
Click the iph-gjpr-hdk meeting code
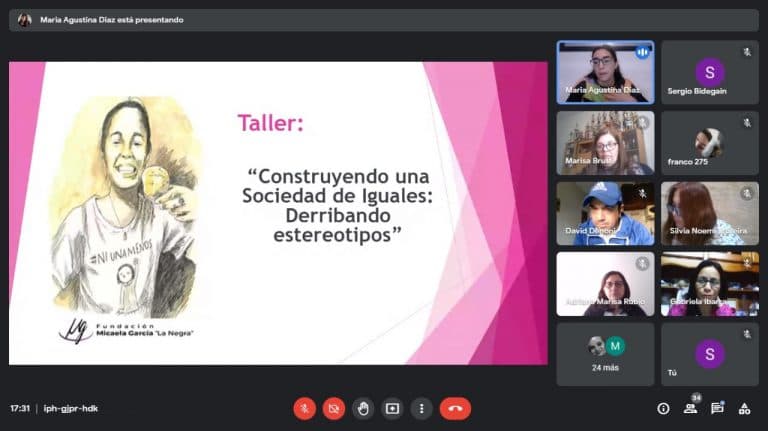(71, 408)
